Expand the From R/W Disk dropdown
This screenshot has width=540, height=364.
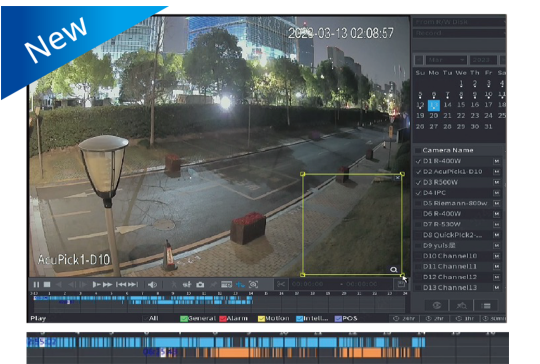click(459, 22)
